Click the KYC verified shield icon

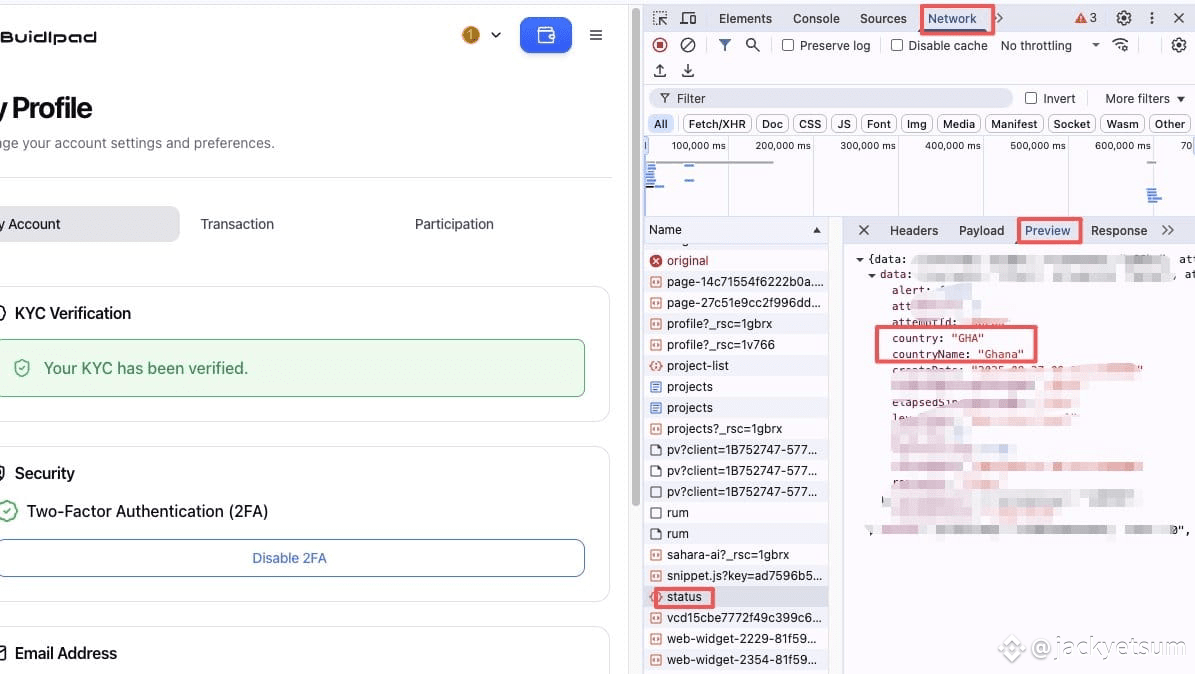click(x=22, y=368)
